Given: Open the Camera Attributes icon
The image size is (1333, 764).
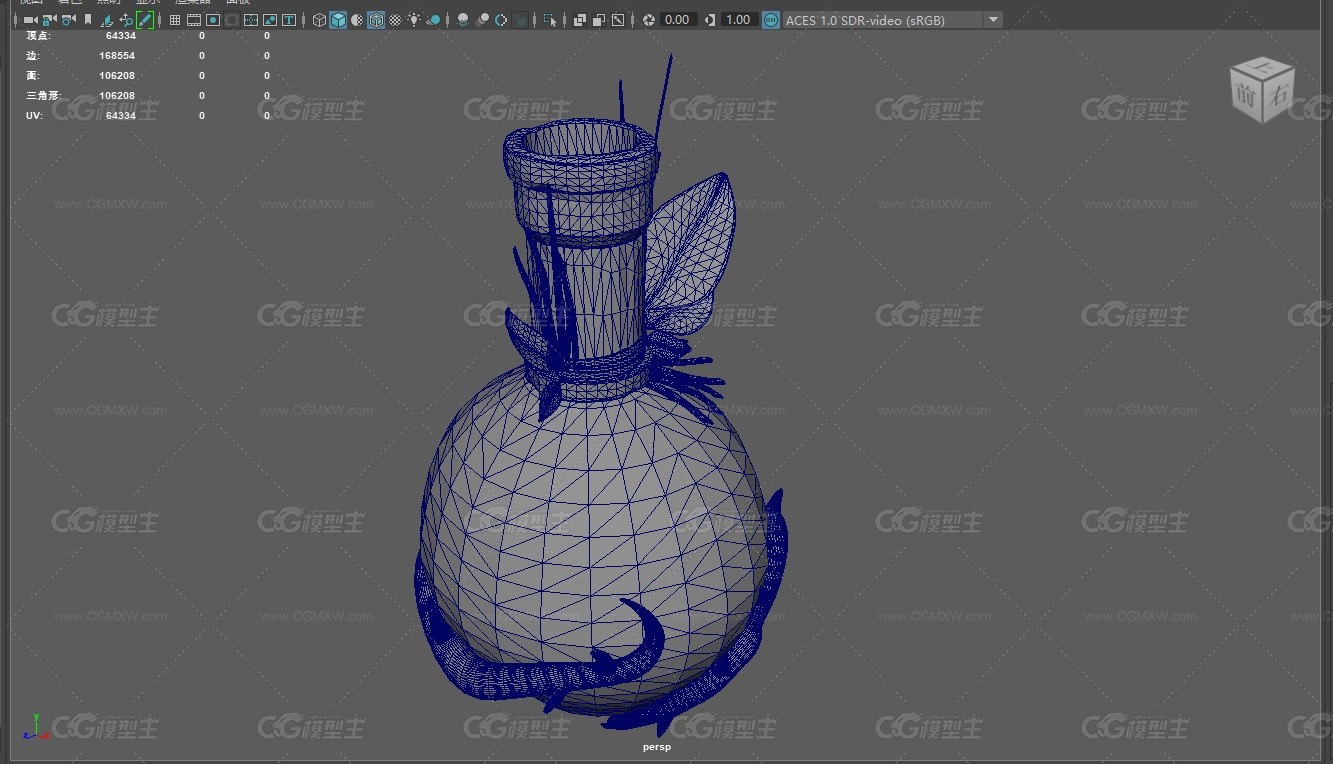Looking at the screenshot, I should tap(68, 20).
